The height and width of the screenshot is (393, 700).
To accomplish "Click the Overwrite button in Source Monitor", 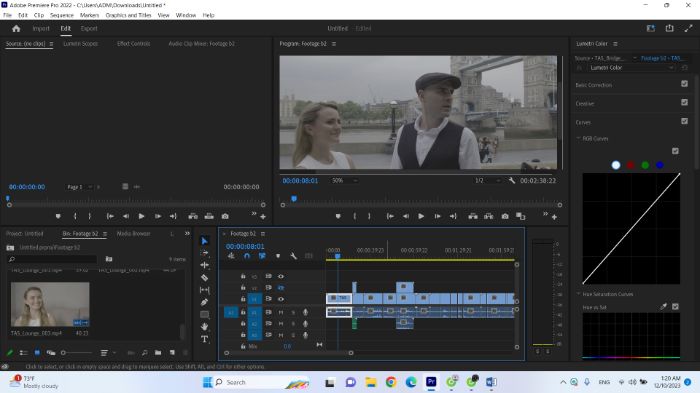I will click(209, 216).
